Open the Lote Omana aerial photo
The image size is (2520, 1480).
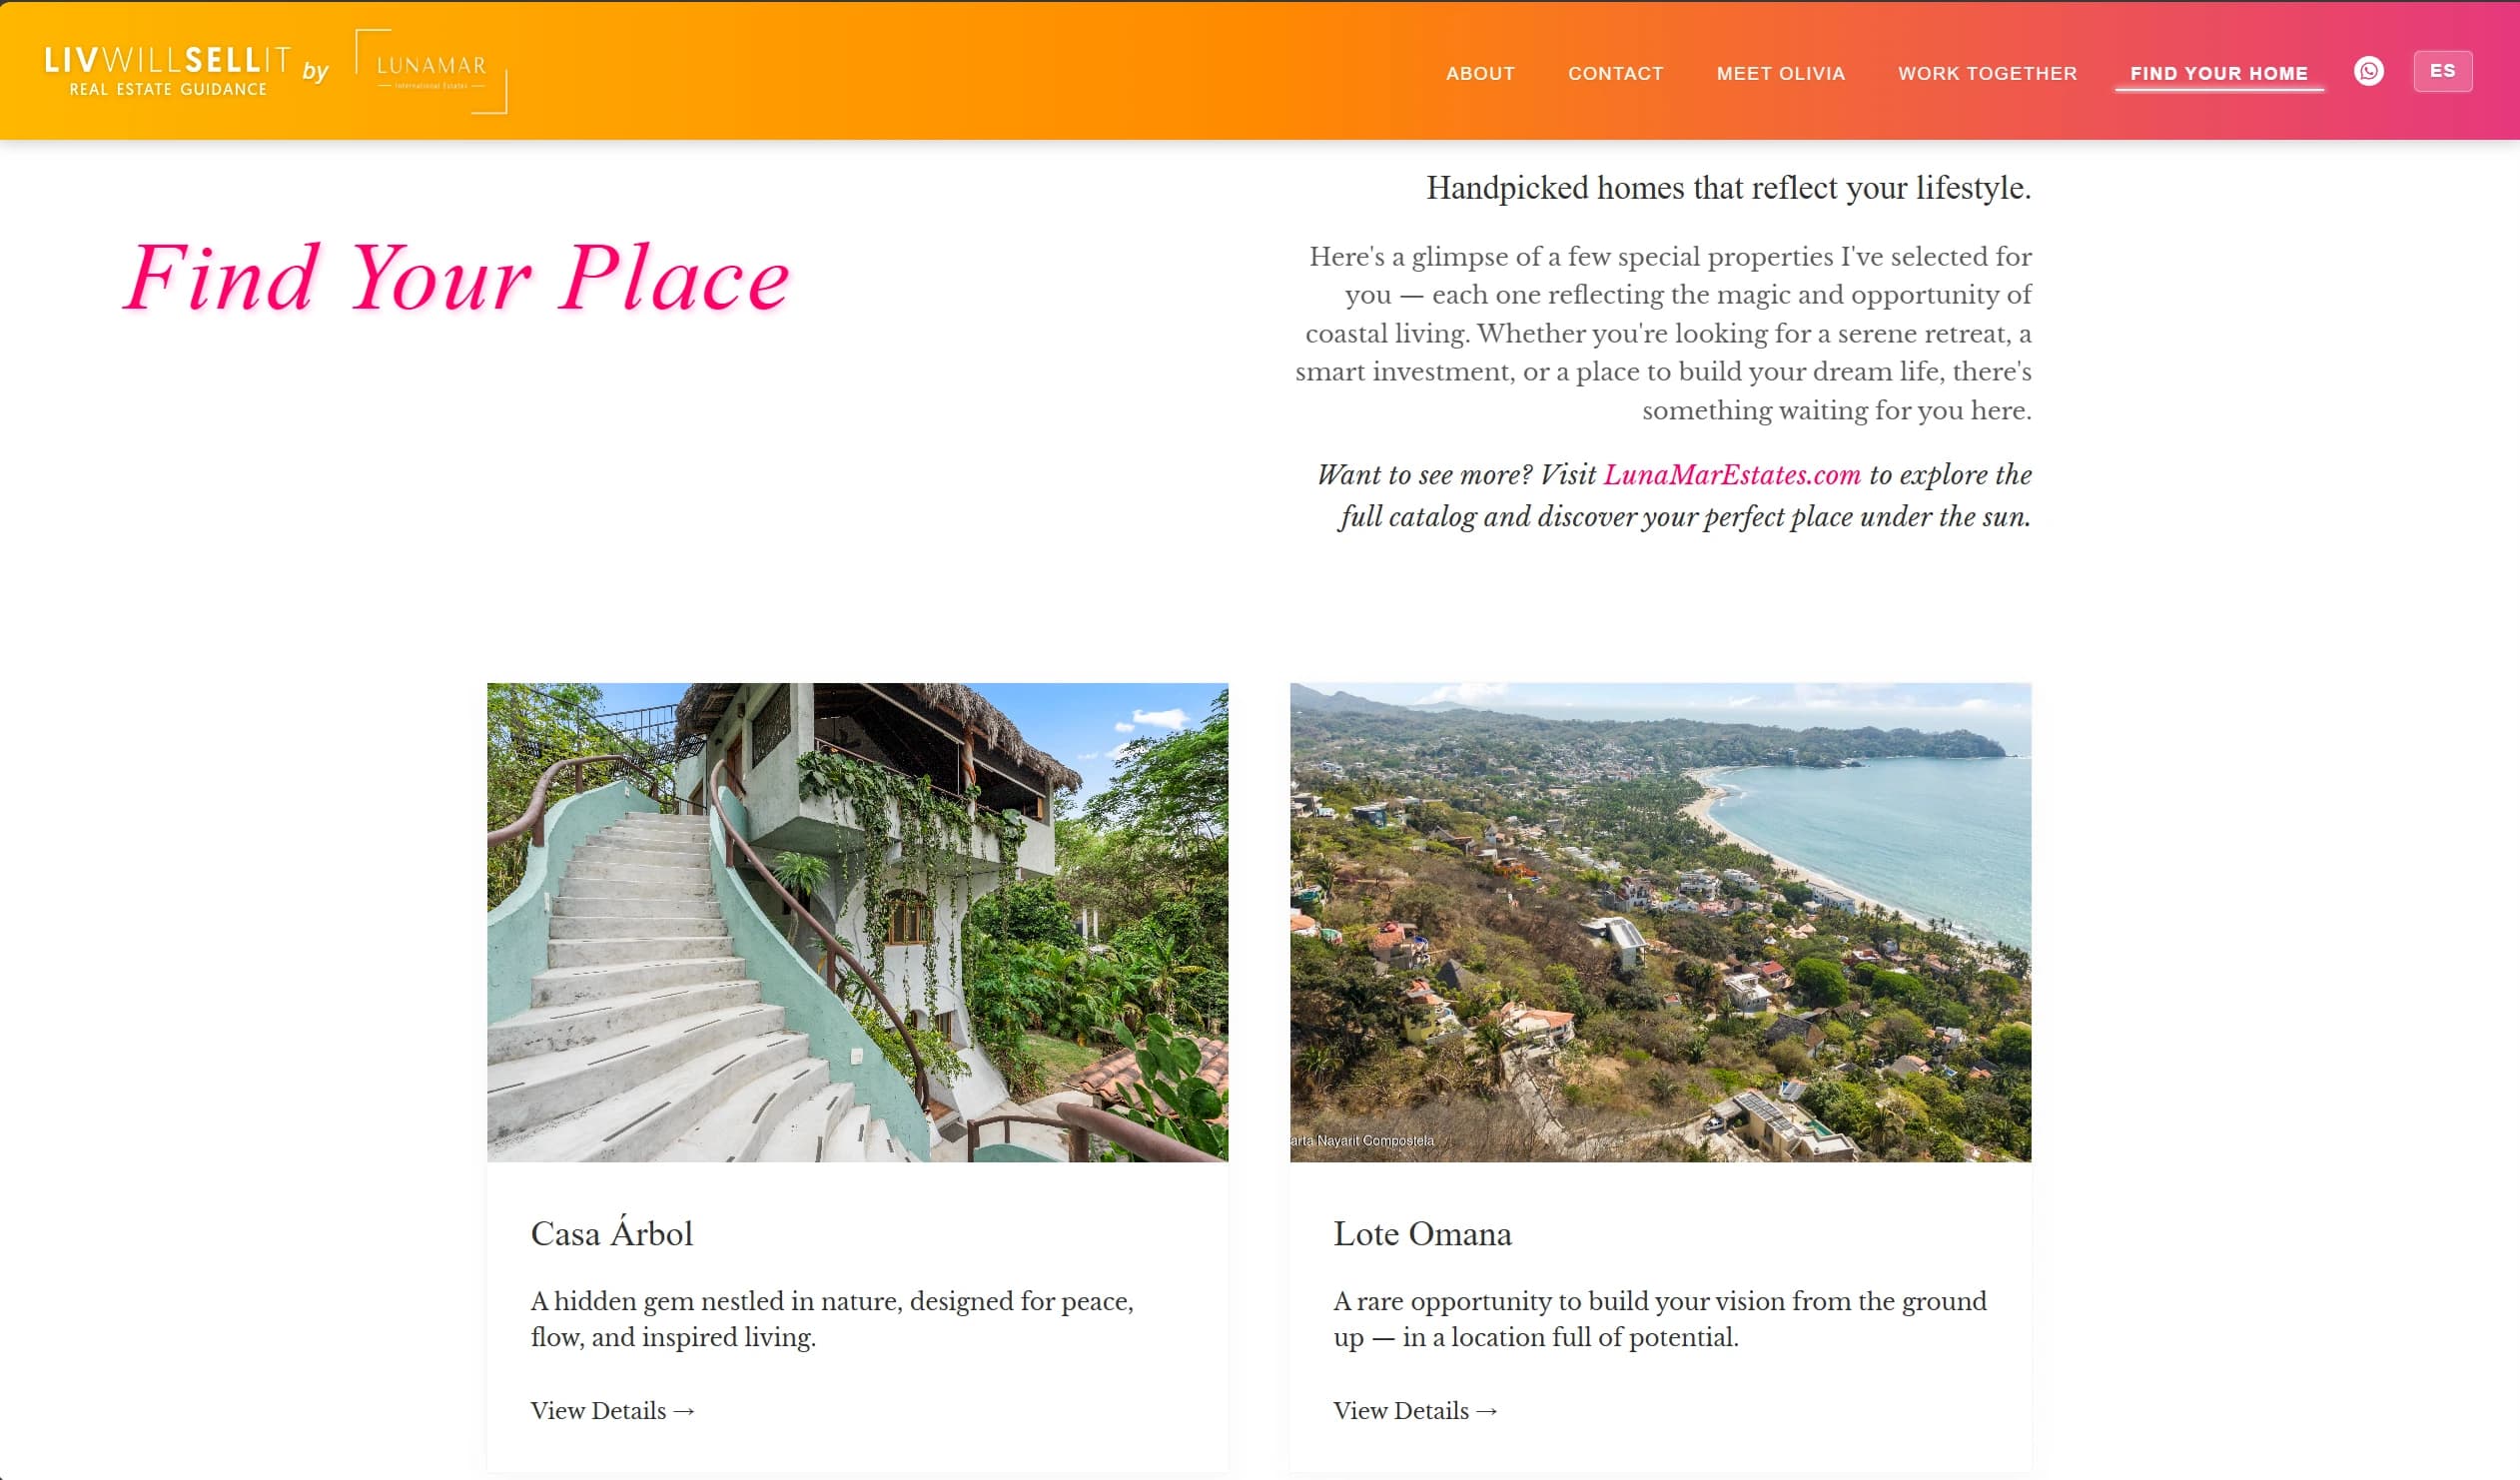tap(1660, 922)
